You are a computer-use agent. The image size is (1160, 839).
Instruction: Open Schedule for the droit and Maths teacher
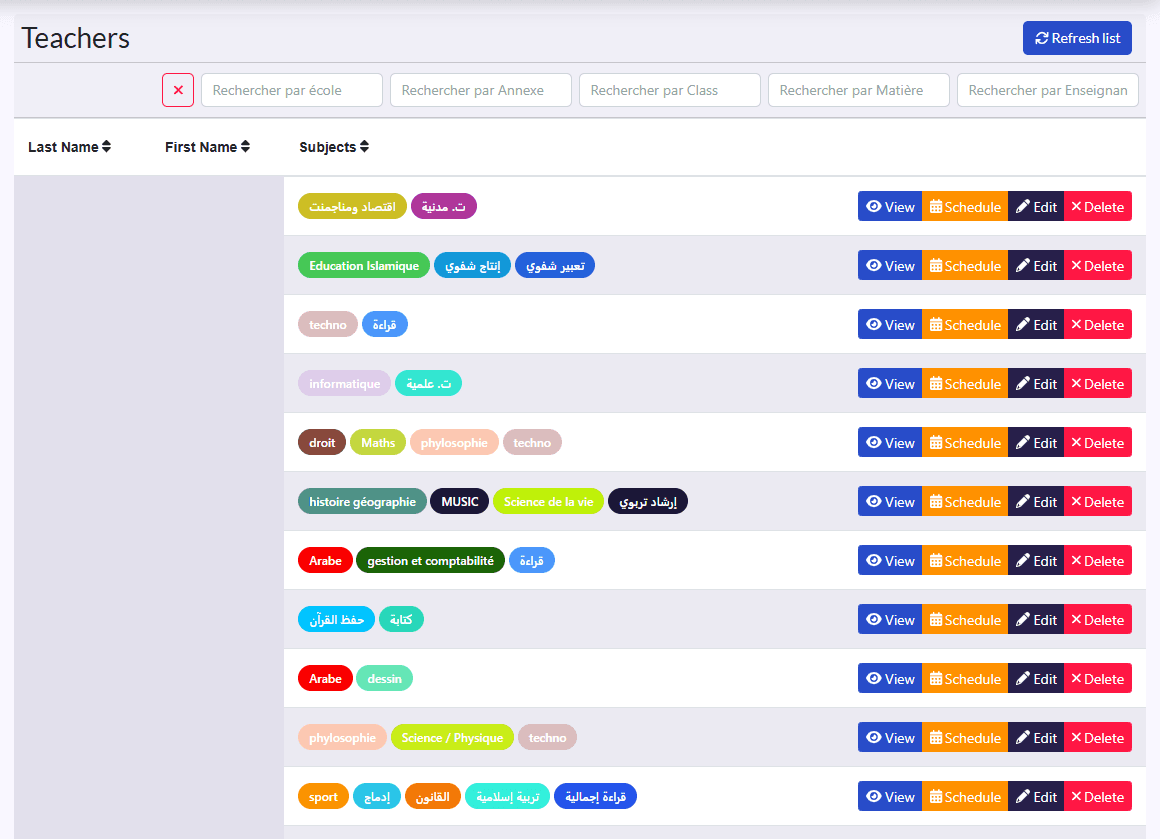[965, 442]
